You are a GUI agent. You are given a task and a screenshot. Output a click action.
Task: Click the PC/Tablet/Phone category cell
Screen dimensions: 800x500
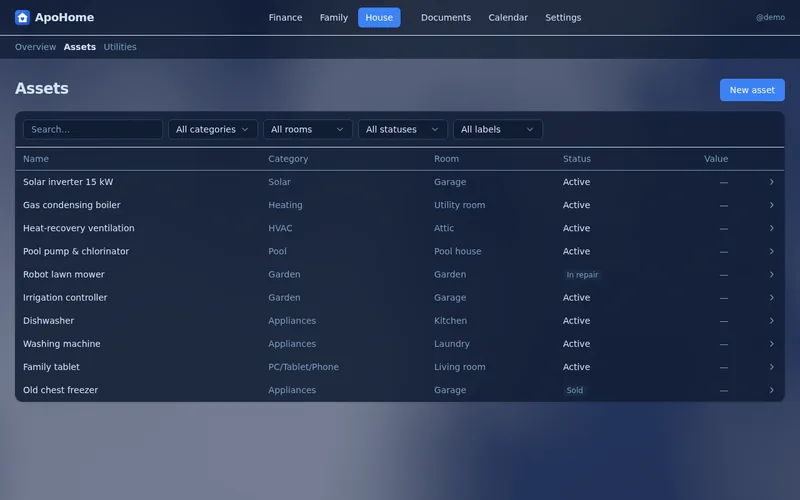304,367
